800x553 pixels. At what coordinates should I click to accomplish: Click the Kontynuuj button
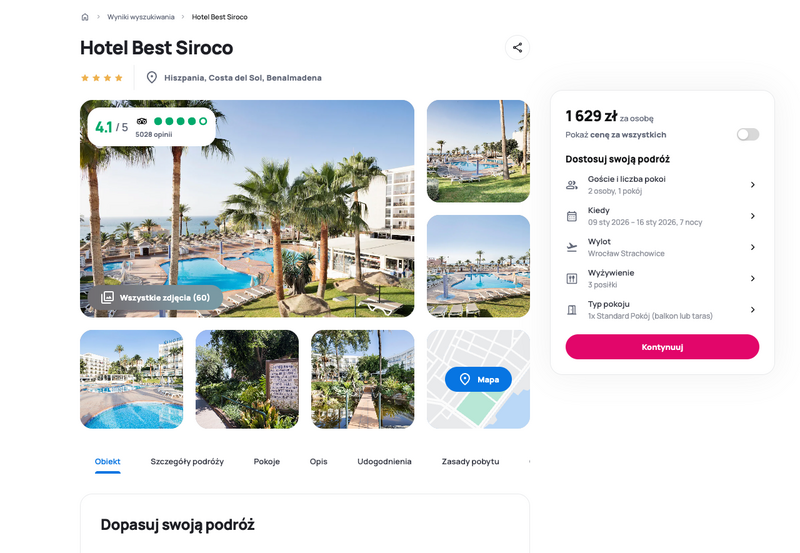pos(662,347)
